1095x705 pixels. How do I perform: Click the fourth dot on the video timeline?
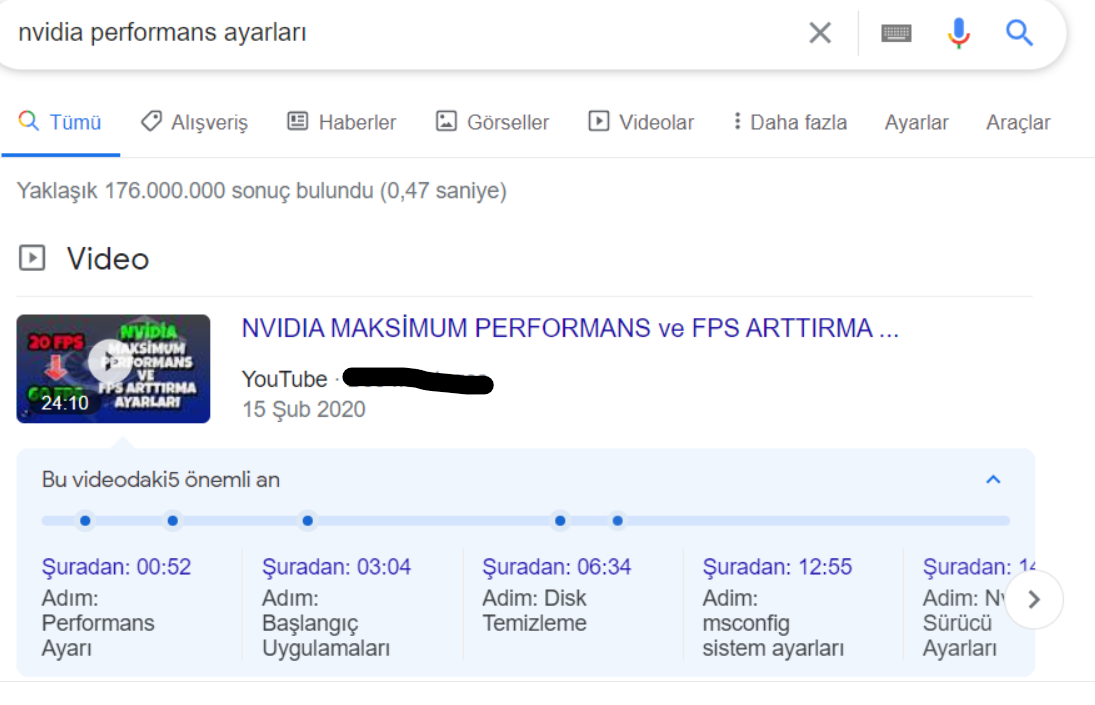(x=560, y=520)
